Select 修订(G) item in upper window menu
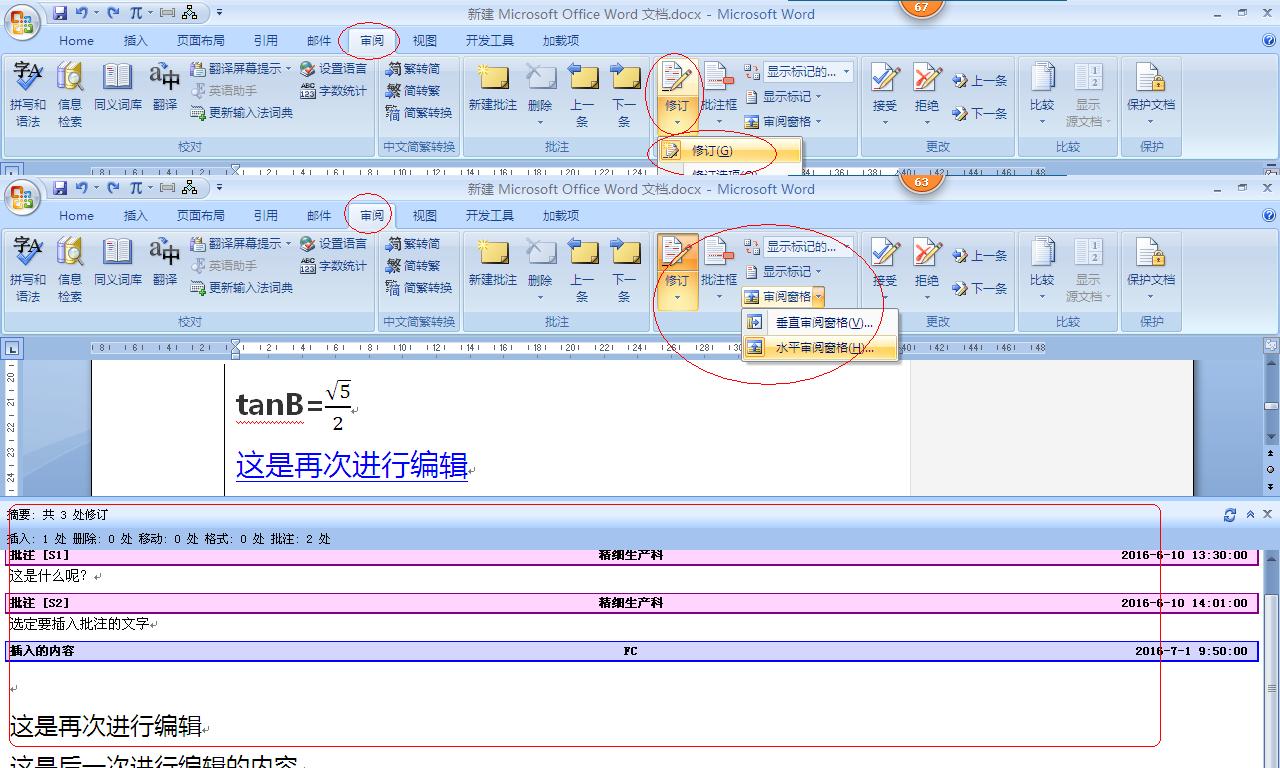This screenshot has height=768, width=1280. pos(730,151)
